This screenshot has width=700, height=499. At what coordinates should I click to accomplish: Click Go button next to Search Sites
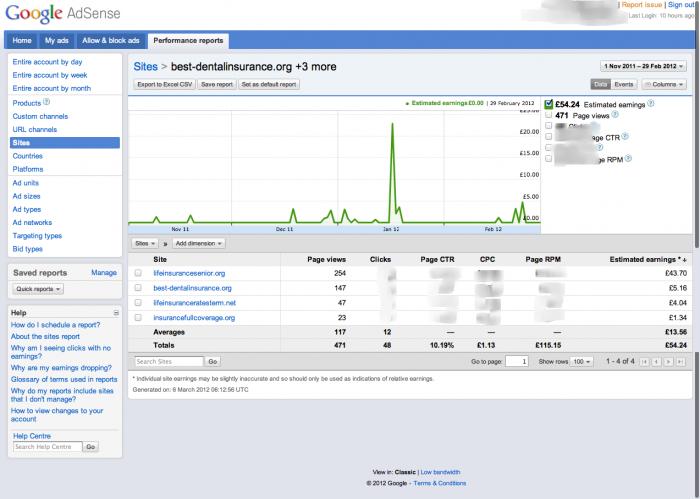[x=212, y=362]
